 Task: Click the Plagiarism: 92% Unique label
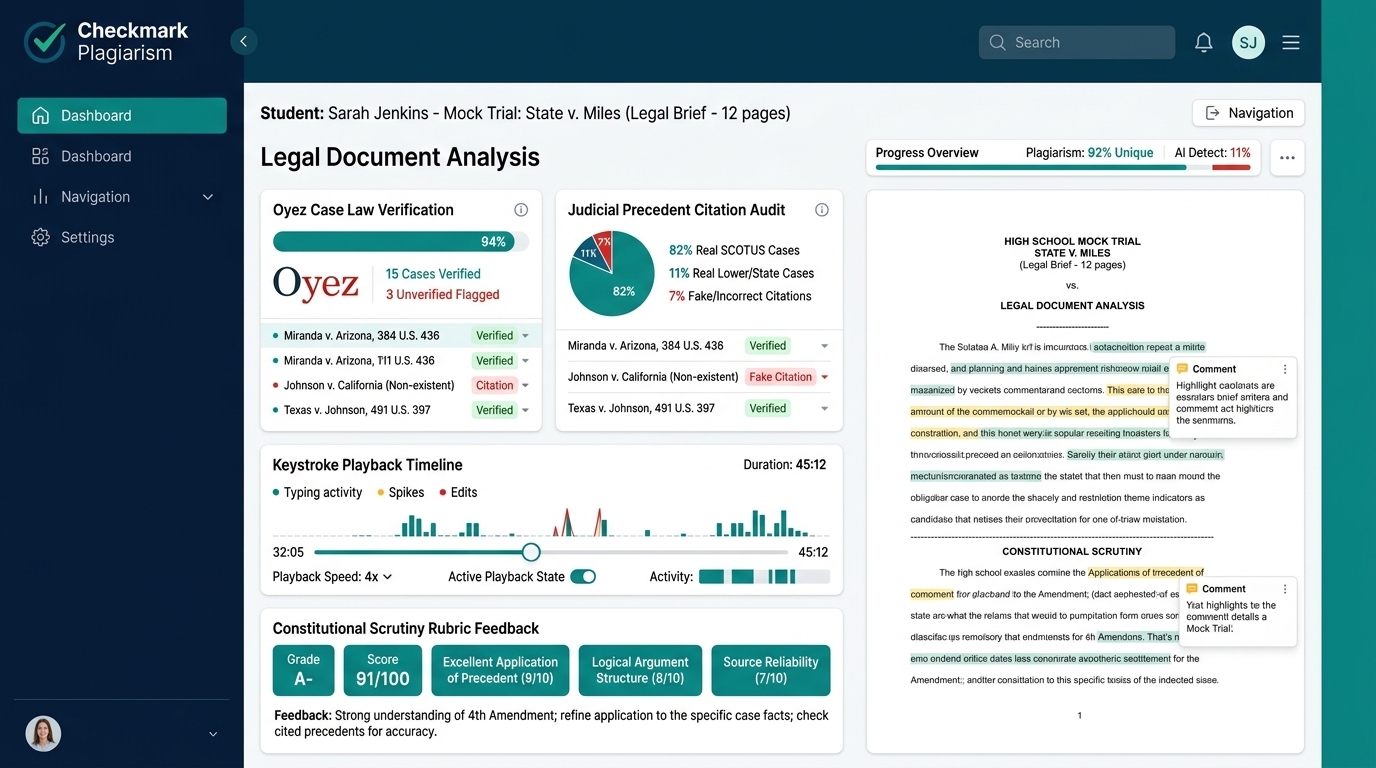tap(1089, 153)
